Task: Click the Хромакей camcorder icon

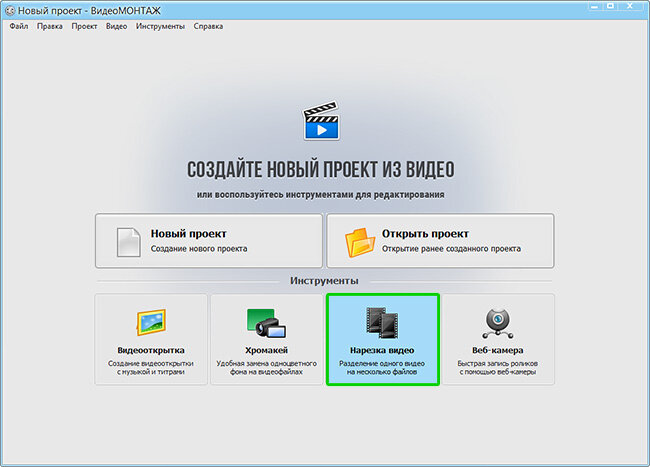Action: click(x=267, y=323)
